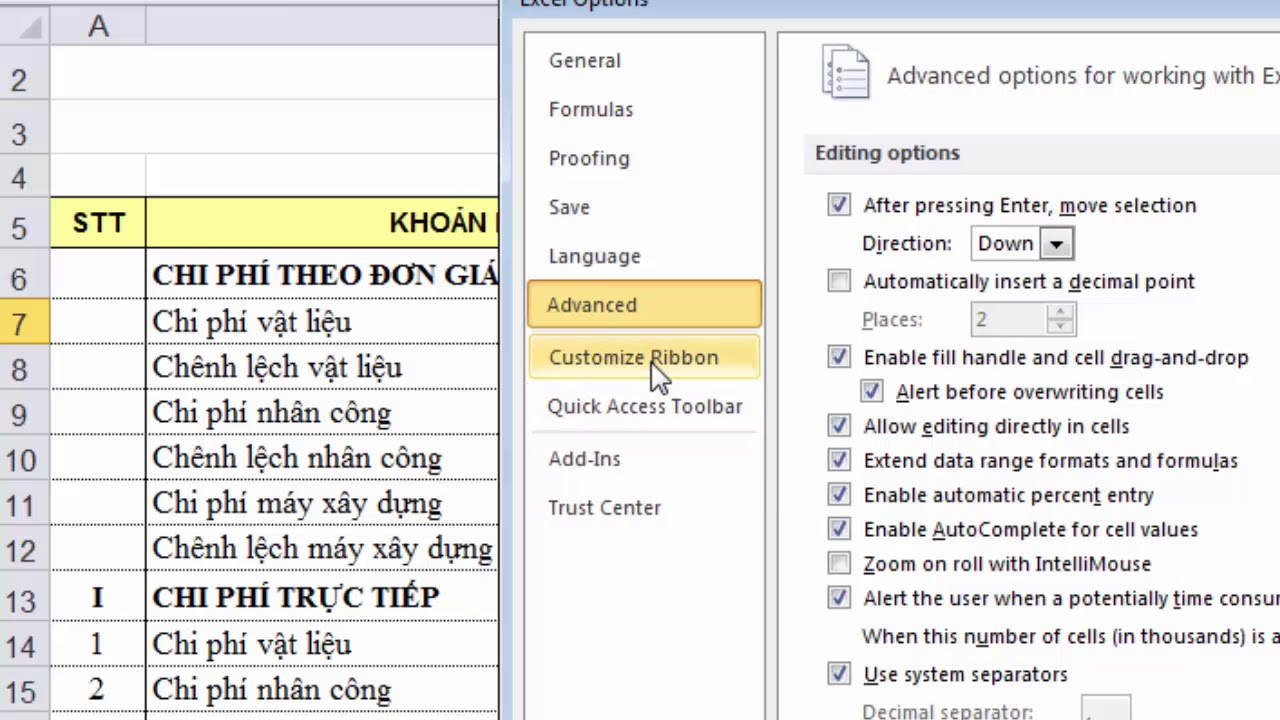The height and width of the screenshot is (720, 1280).
Task: Click the Advanced options document icon
Action: tap(846, 71)
